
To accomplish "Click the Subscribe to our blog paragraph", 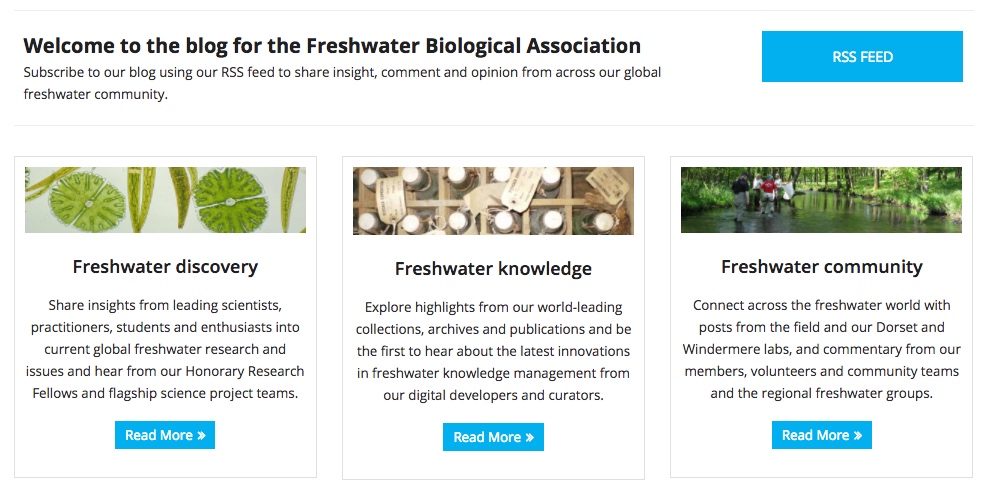I will [342, 84].
